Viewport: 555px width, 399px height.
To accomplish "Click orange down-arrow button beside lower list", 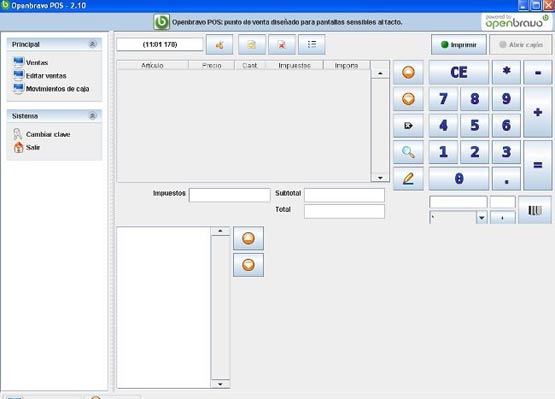I will (248, 265).
